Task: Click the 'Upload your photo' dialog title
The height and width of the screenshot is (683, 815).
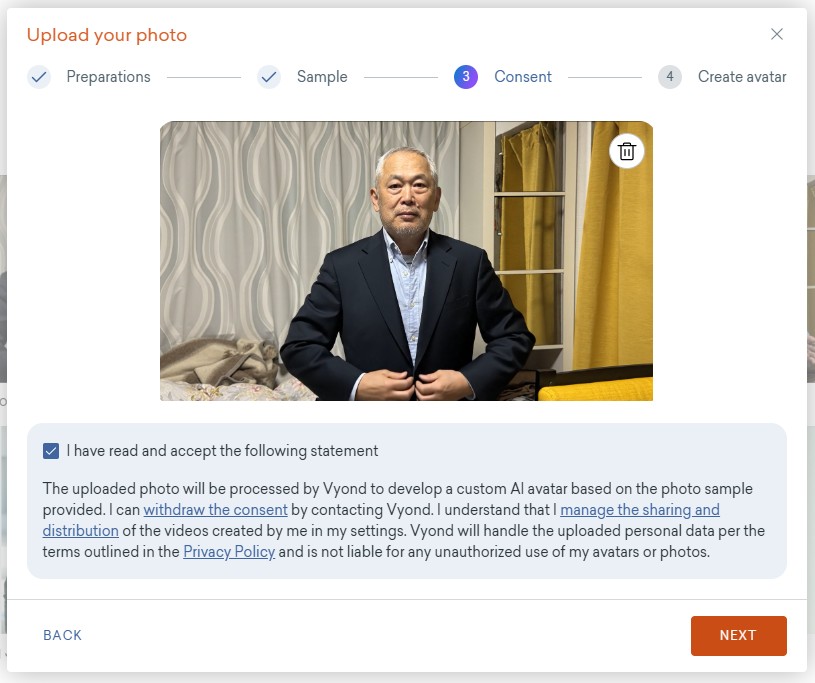Action: [x=107, y=35]
